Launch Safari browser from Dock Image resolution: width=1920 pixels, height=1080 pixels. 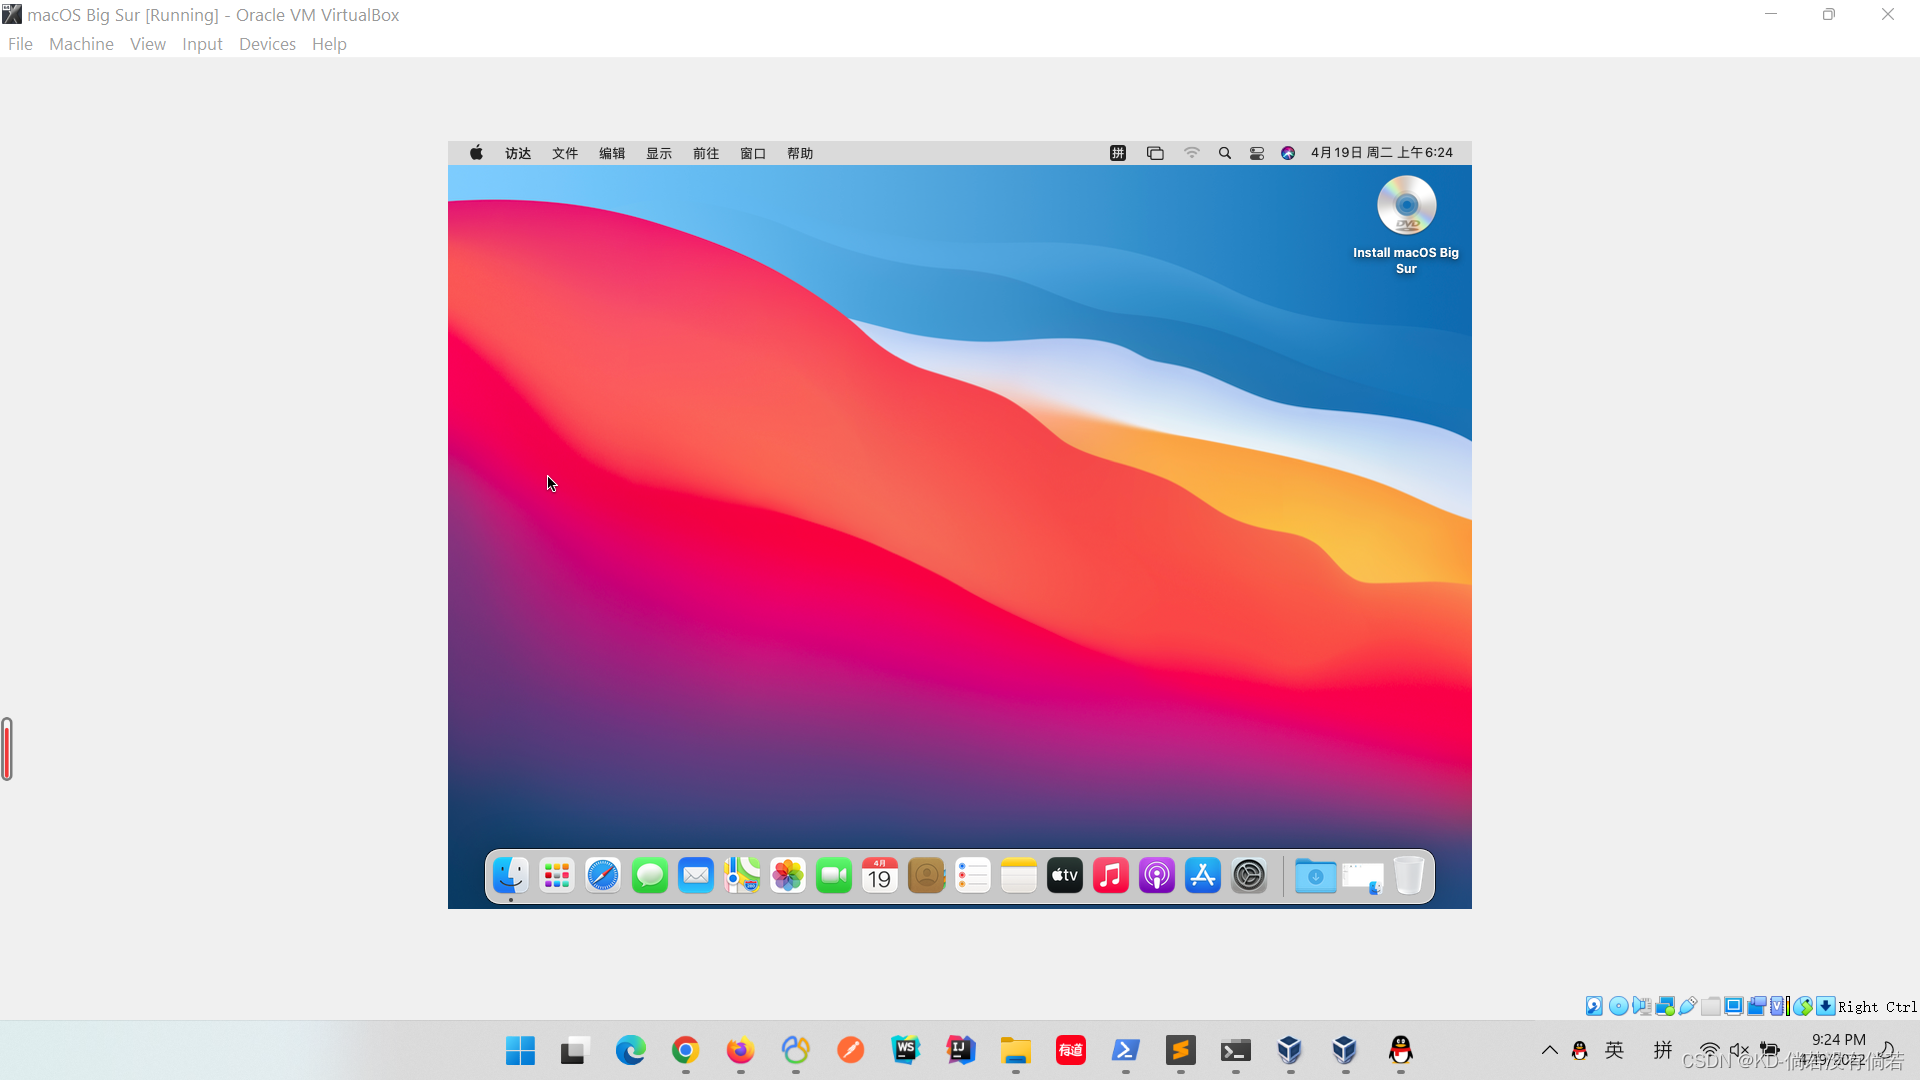[603, 876]
